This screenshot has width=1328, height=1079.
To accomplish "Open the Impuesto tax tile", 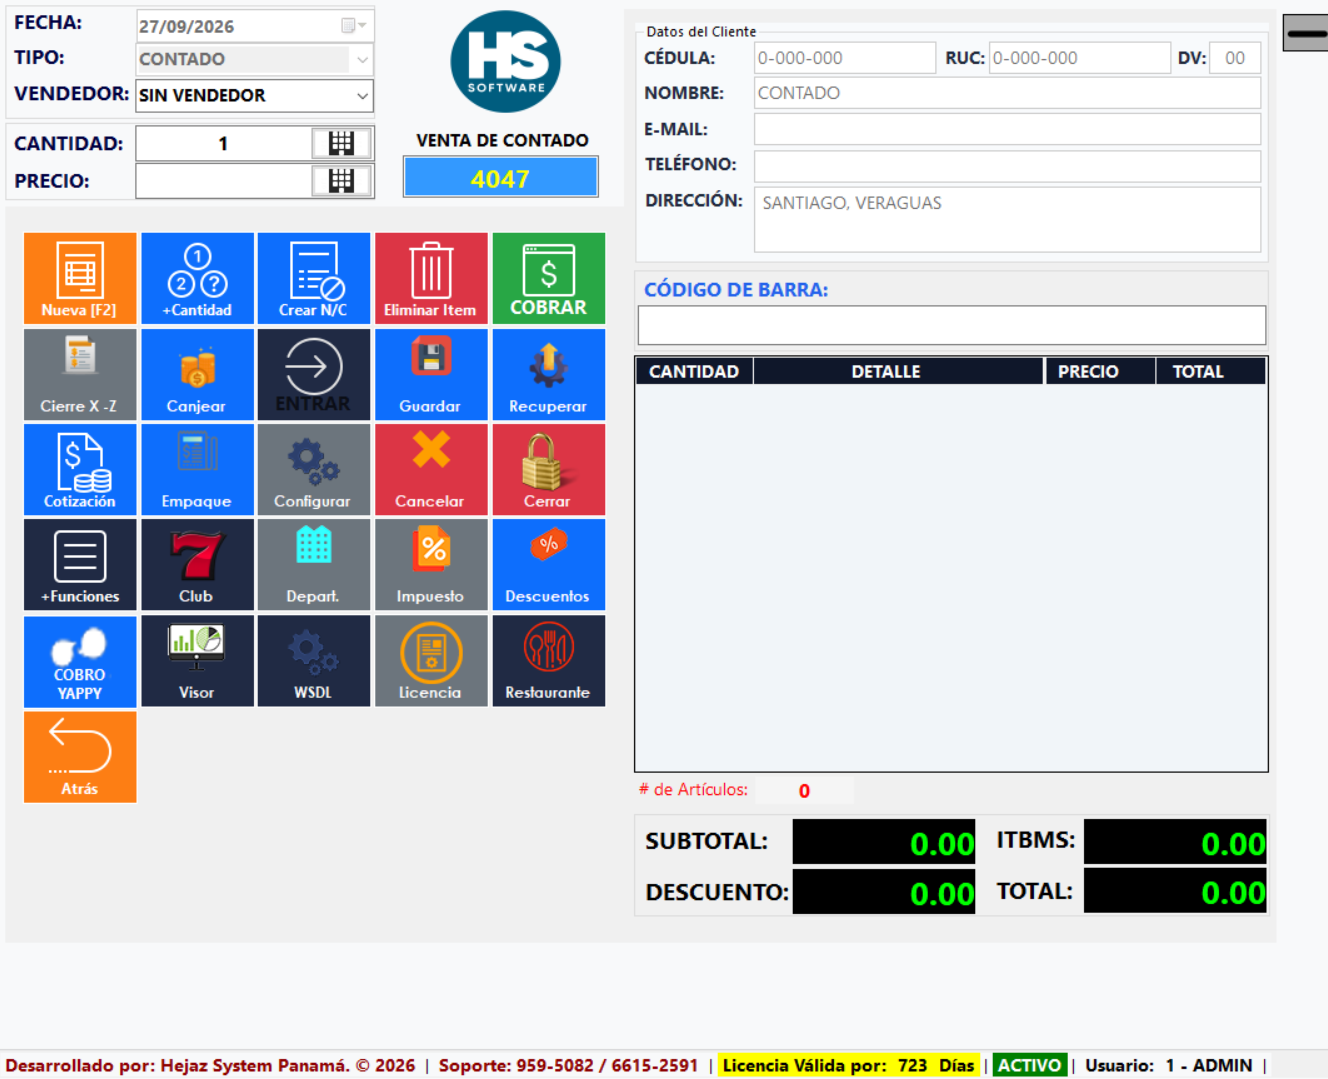I will [x=431, y=564].
